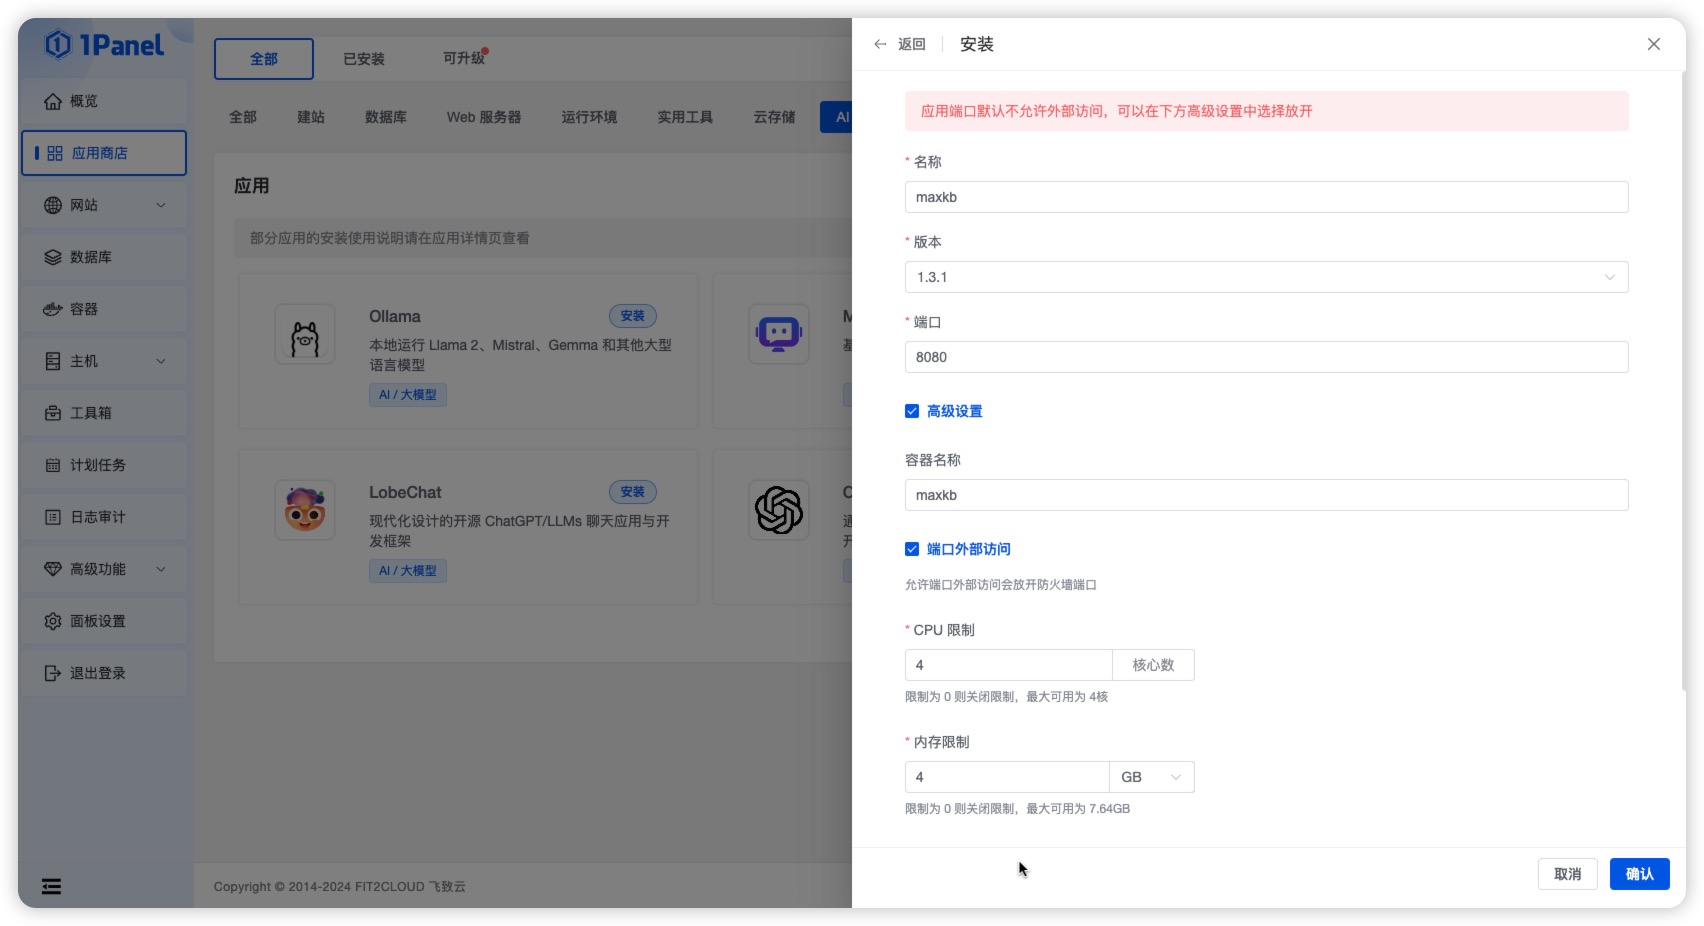Click the 1Panel logo icon
This screenshot has height=926, width=1704.
click(59, 45)
